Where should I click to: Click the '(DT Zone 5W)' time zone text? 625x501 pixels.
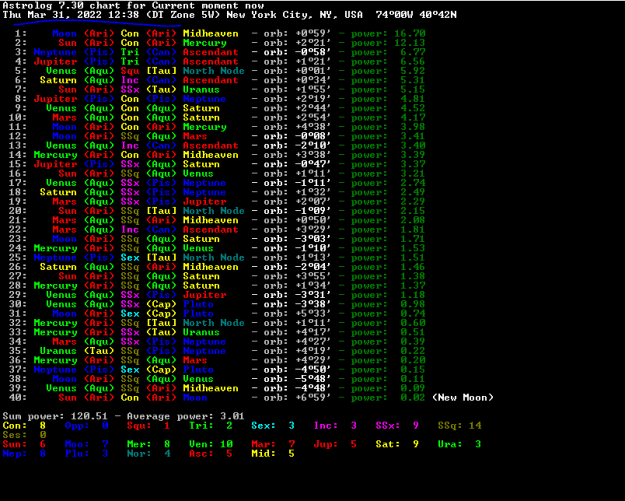click(183, 15)
